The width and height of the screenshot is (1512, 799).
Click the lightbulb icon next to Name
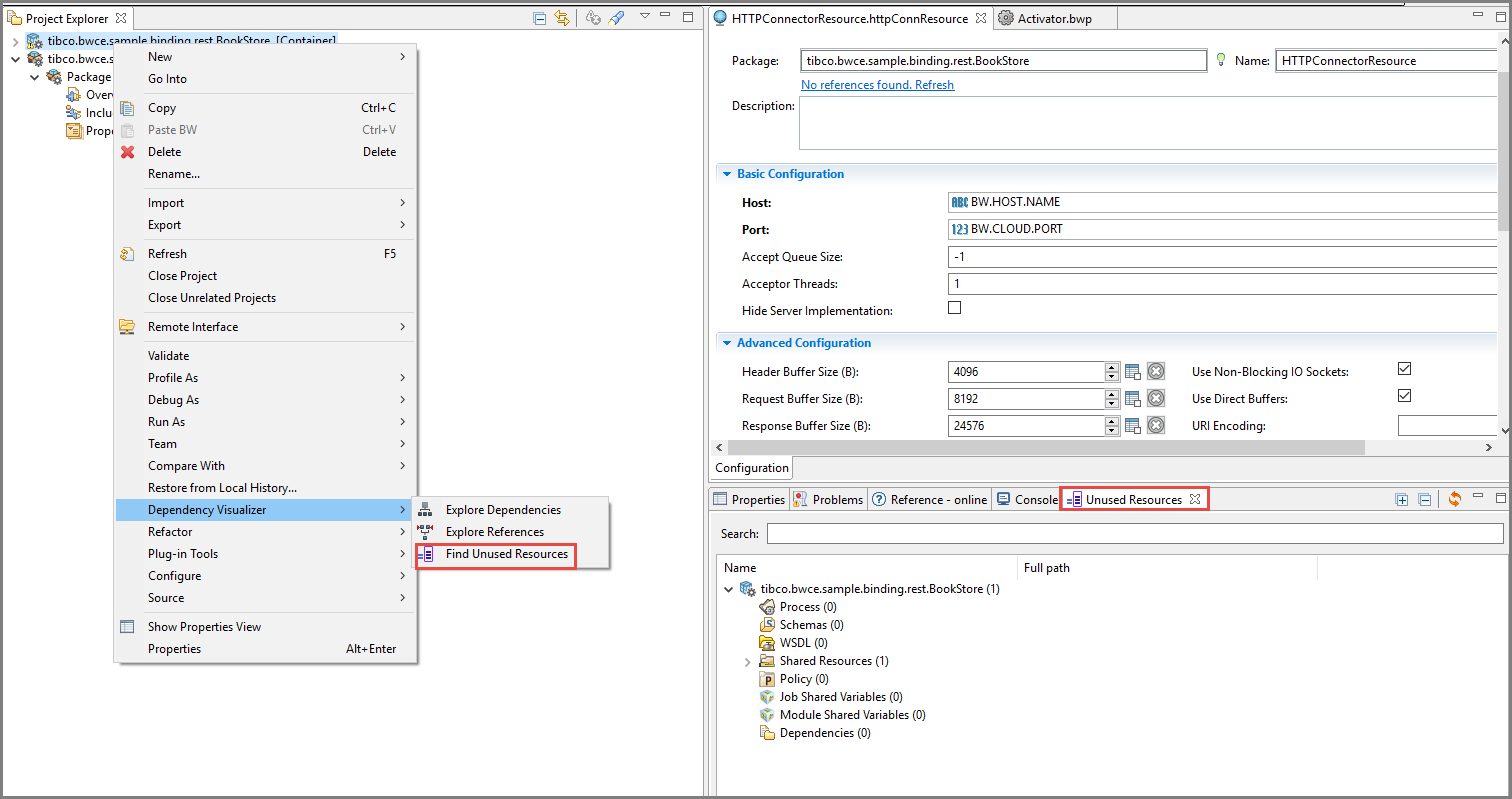(1220, 60)
